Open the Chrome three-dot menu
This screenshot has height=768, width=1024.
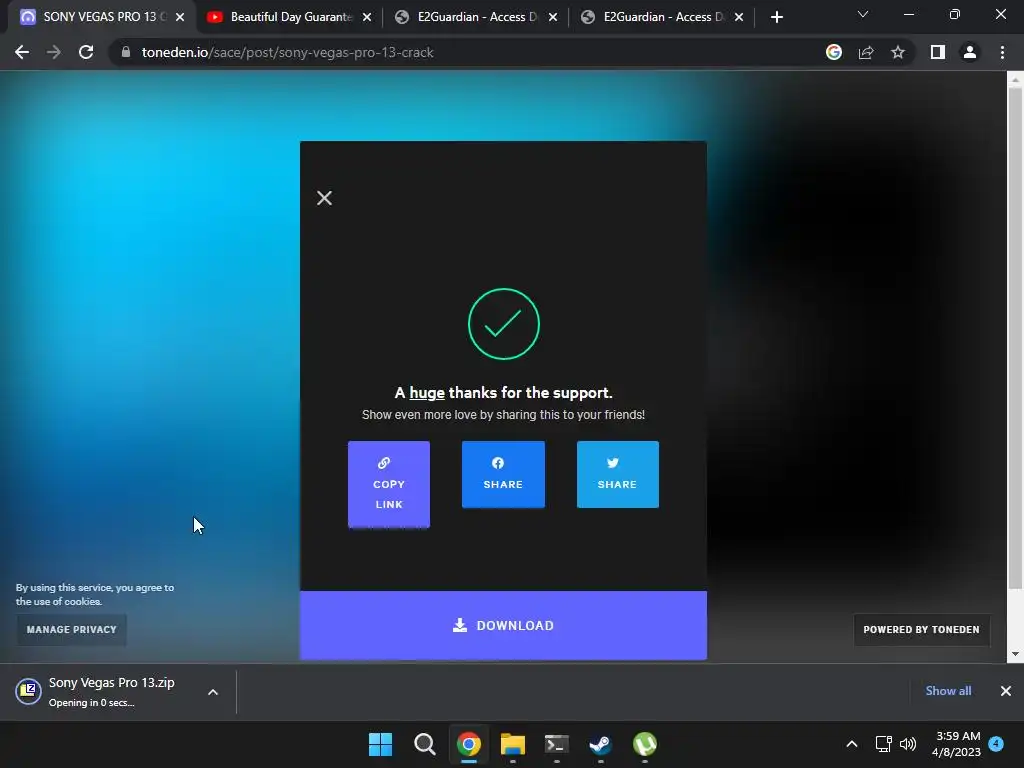click(1002, 52)
